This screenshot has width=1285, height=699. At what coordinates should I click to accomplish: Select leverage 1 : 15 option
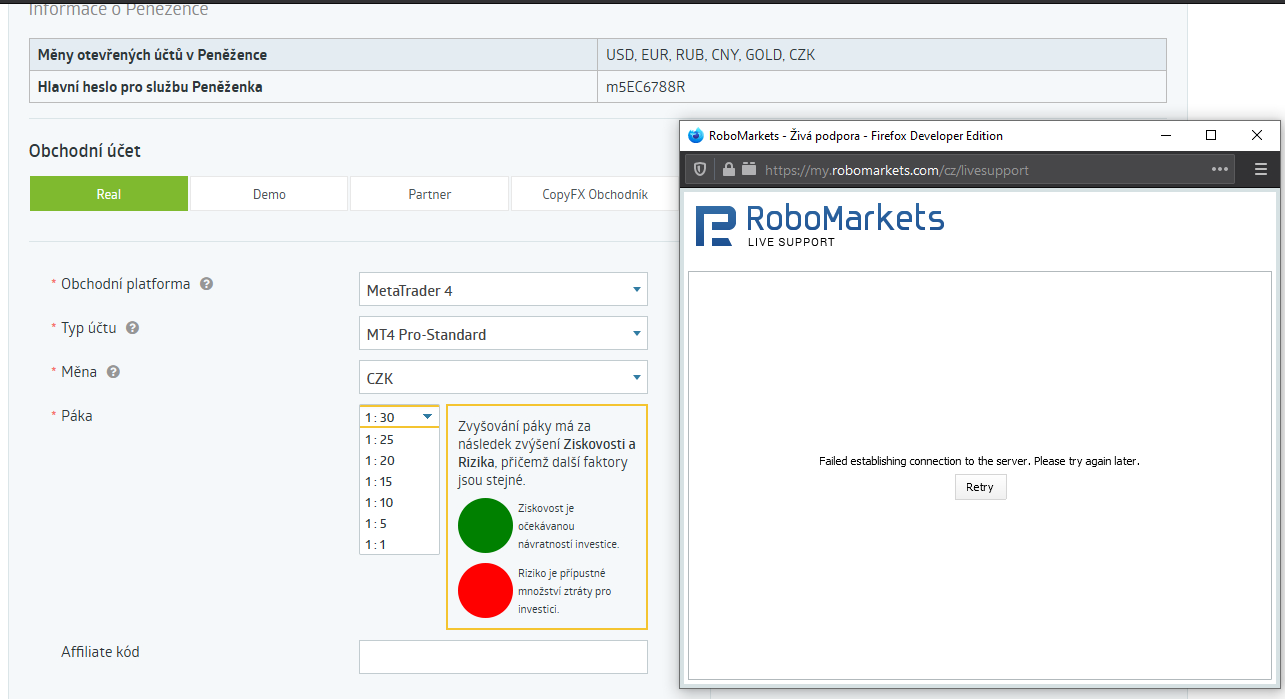[x=399, y=481]
